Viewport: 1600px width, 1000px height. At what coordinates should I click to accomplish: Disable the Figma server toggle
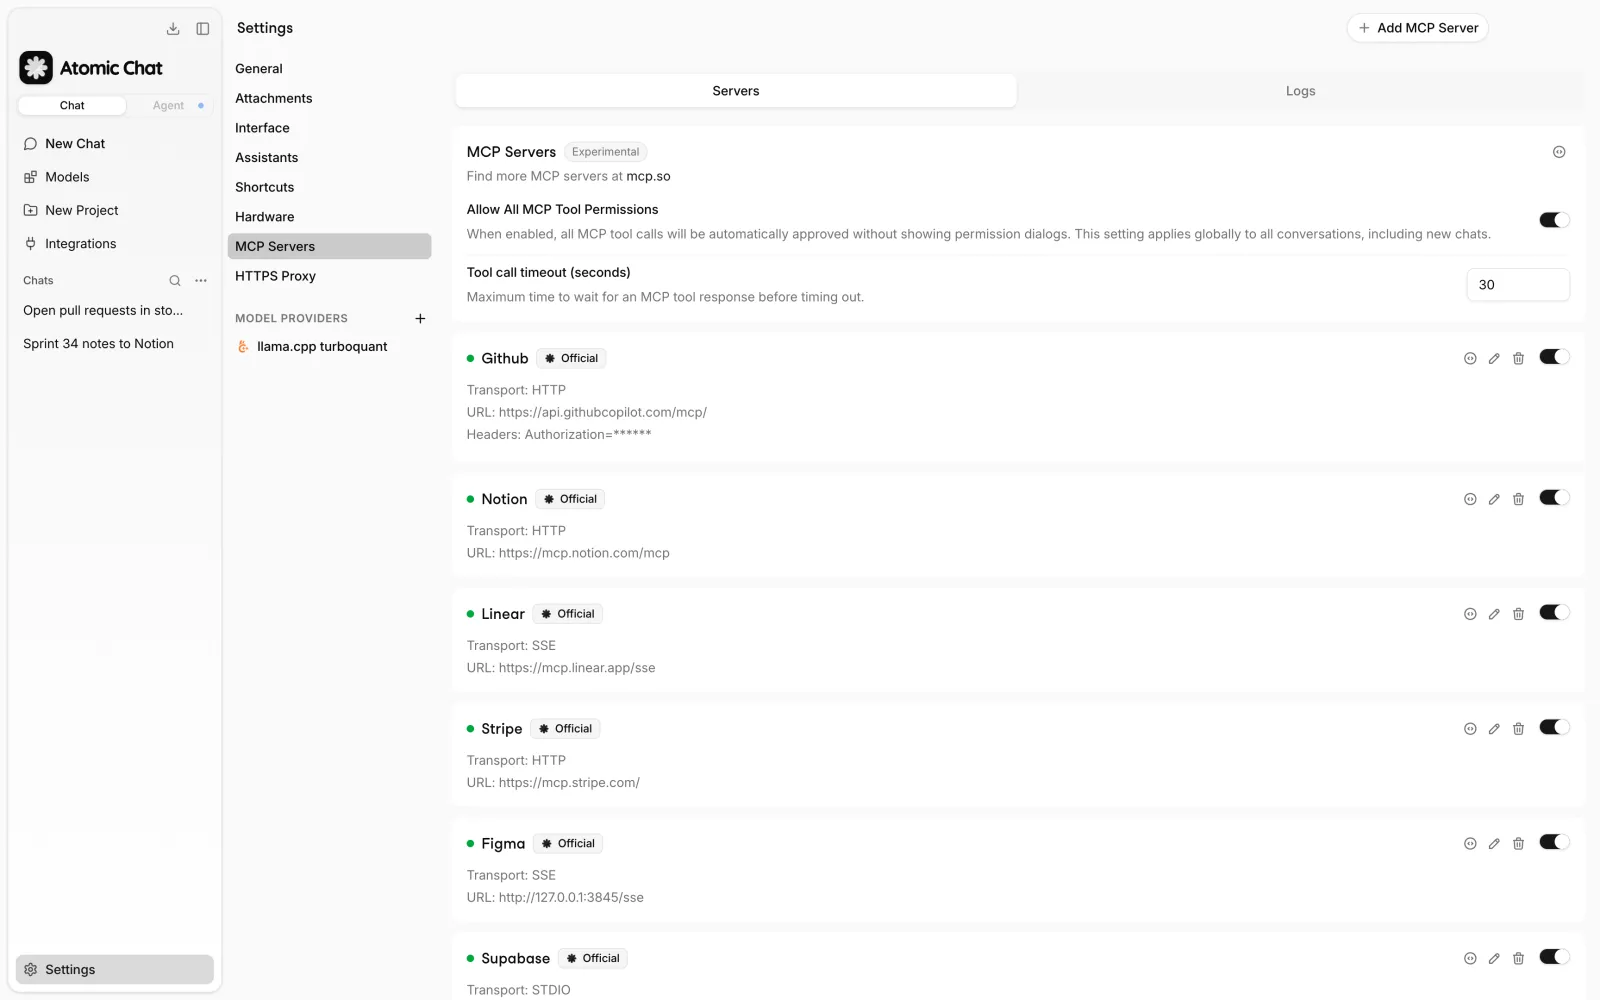tap(1554, 843)
